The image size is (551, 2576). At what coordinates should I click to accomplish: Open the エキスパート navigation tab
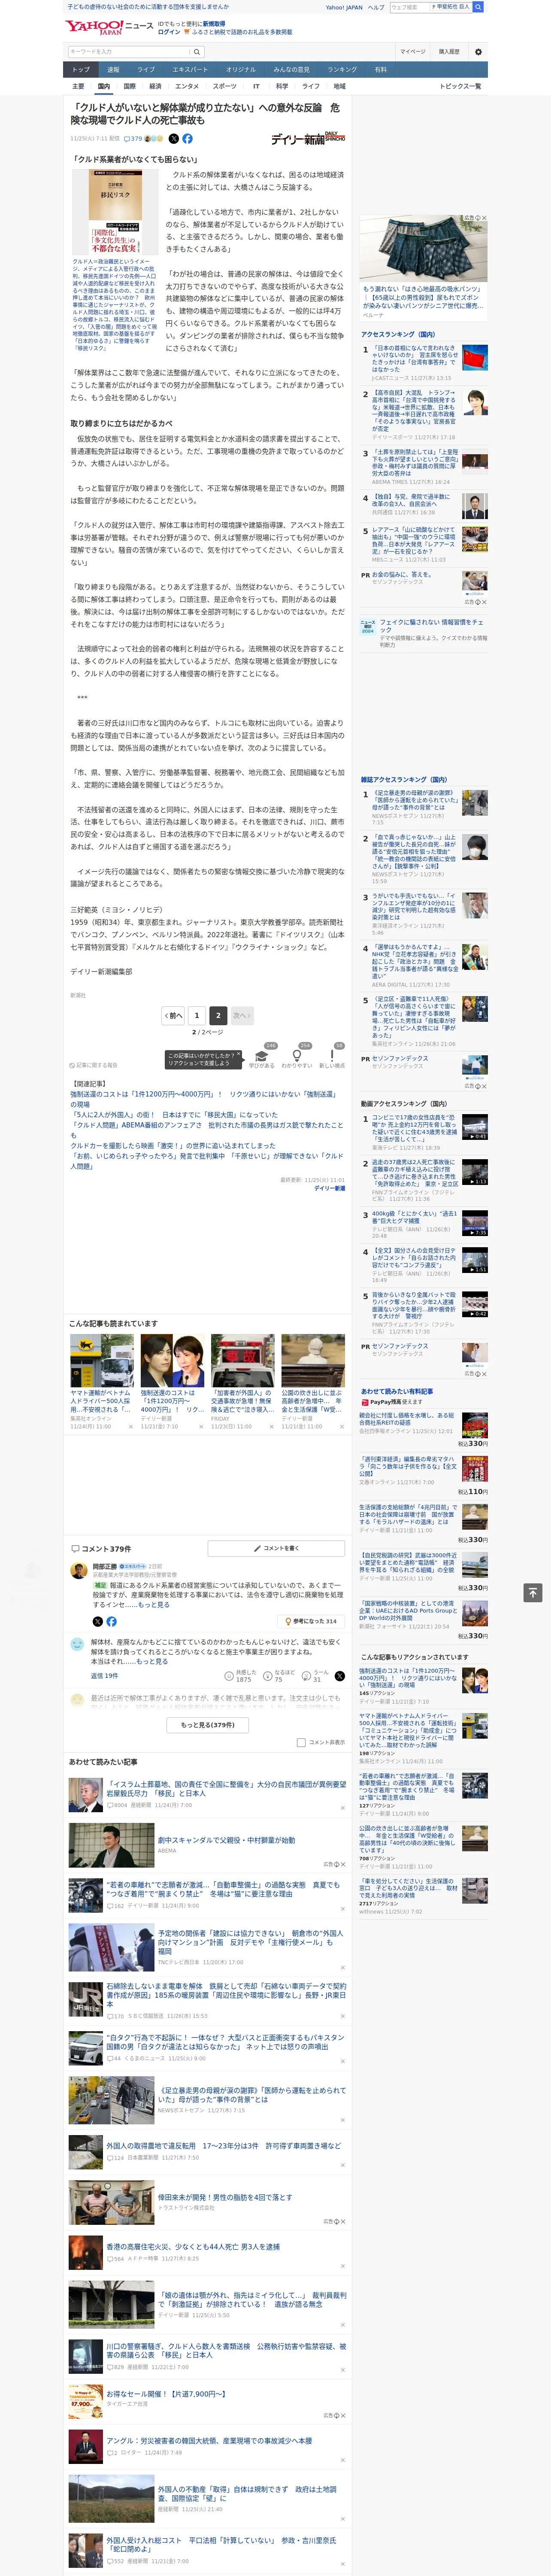pyautogui.click(x=190, y=69)
